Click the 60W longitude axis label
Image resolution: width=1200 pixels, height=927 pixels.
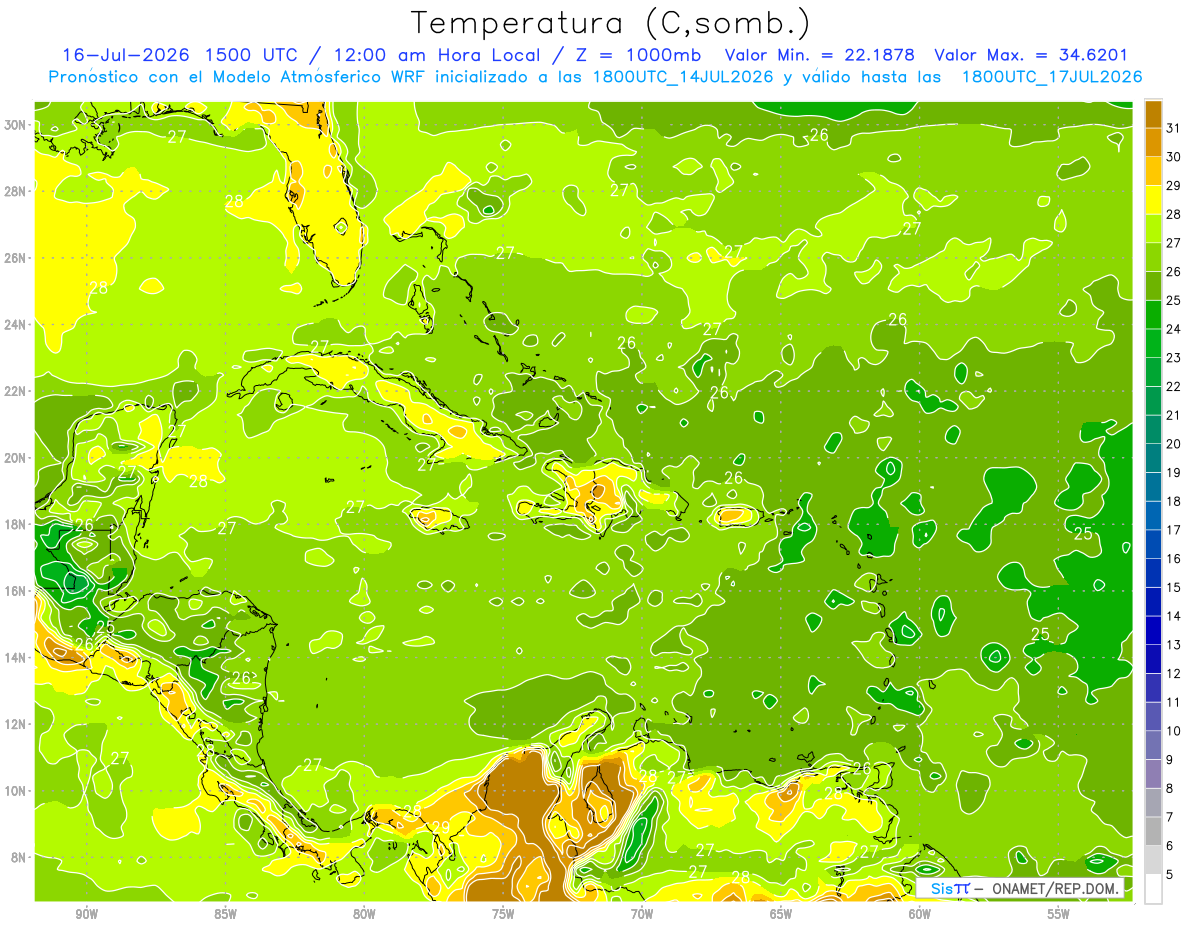920,914
